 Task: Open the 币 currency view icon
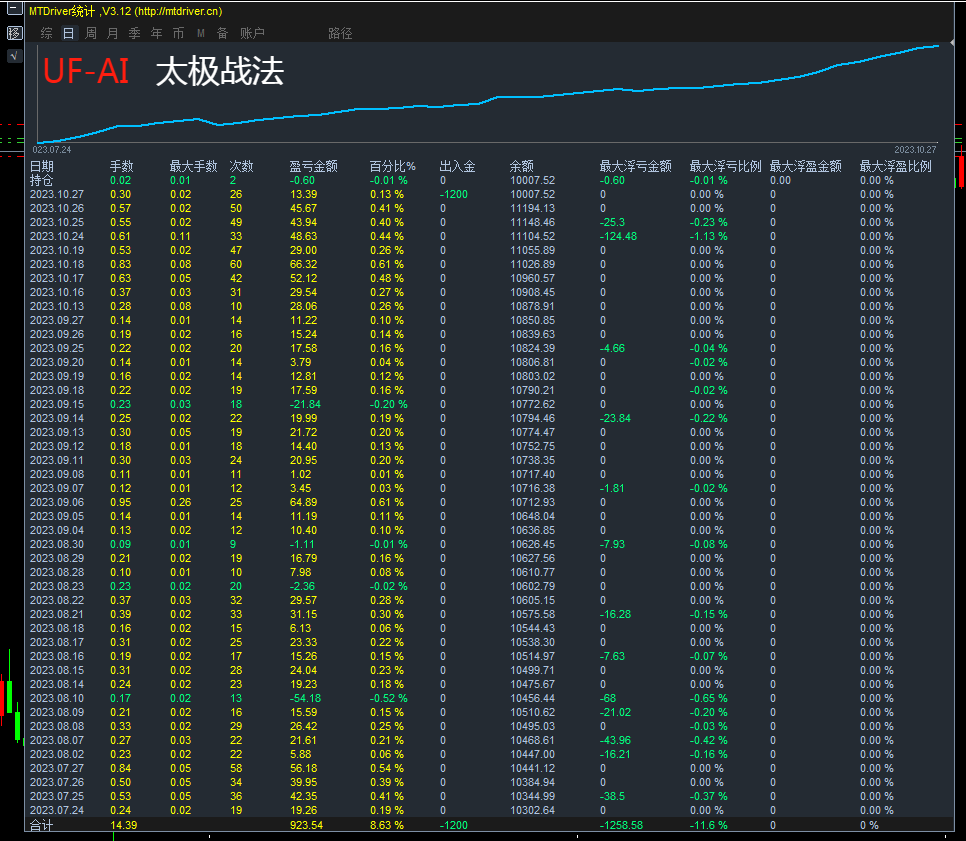[x=177, y=33]
